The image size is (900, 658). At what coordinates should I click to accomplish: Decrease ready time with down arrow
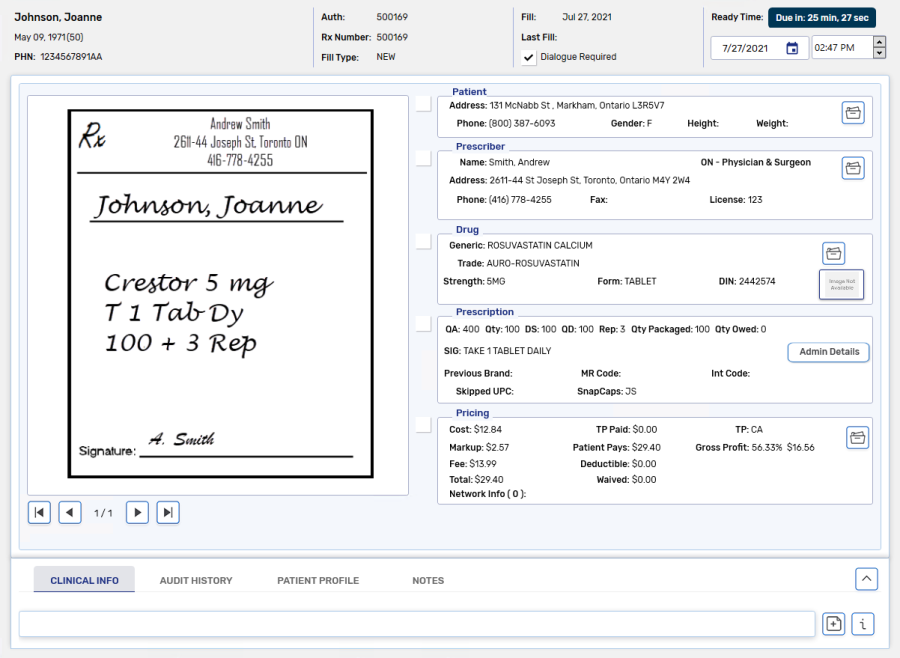879,53
